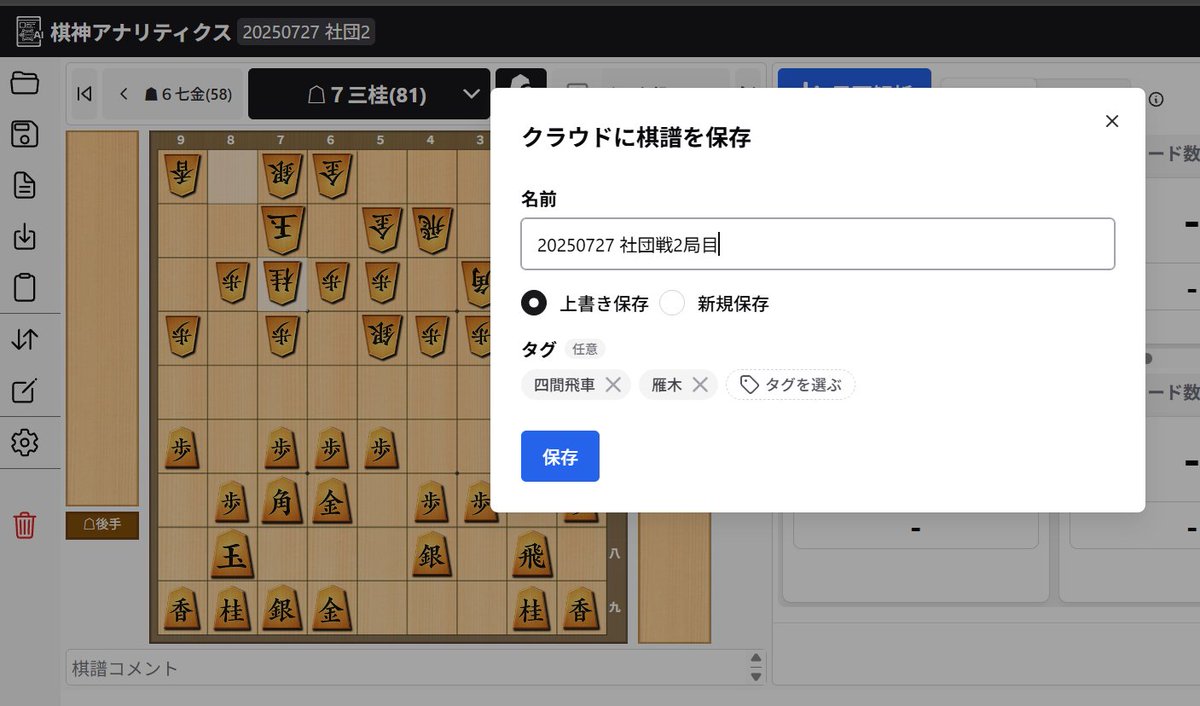Viewport: 1200px width, 706px height.
Task: Remove the 雁木 tag
Action: coord(700,384)
